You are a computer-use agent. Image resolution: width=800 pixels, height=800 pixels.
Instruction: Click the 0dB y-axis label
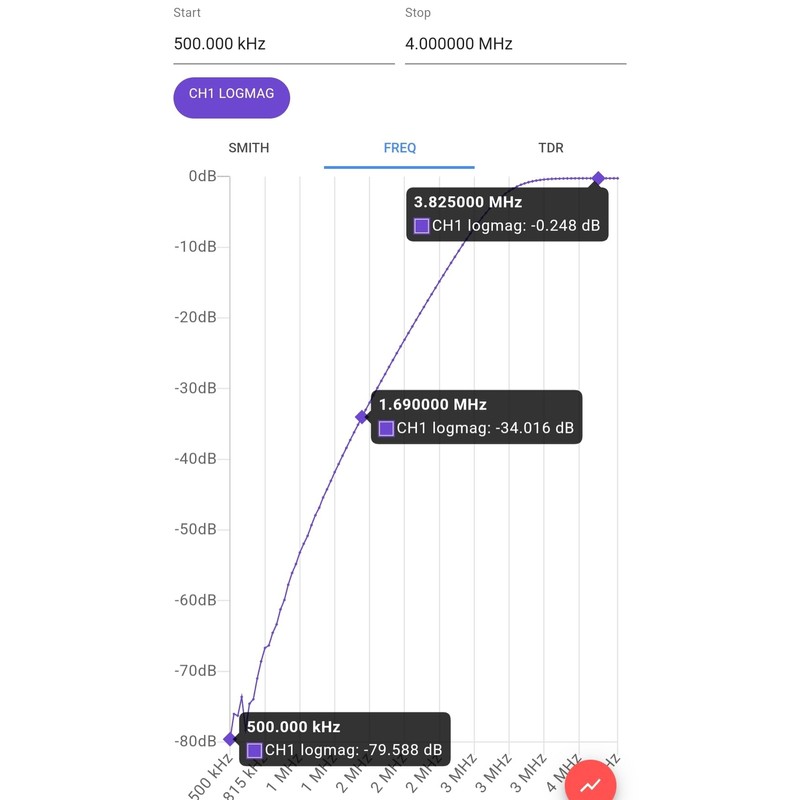(203, 176)
